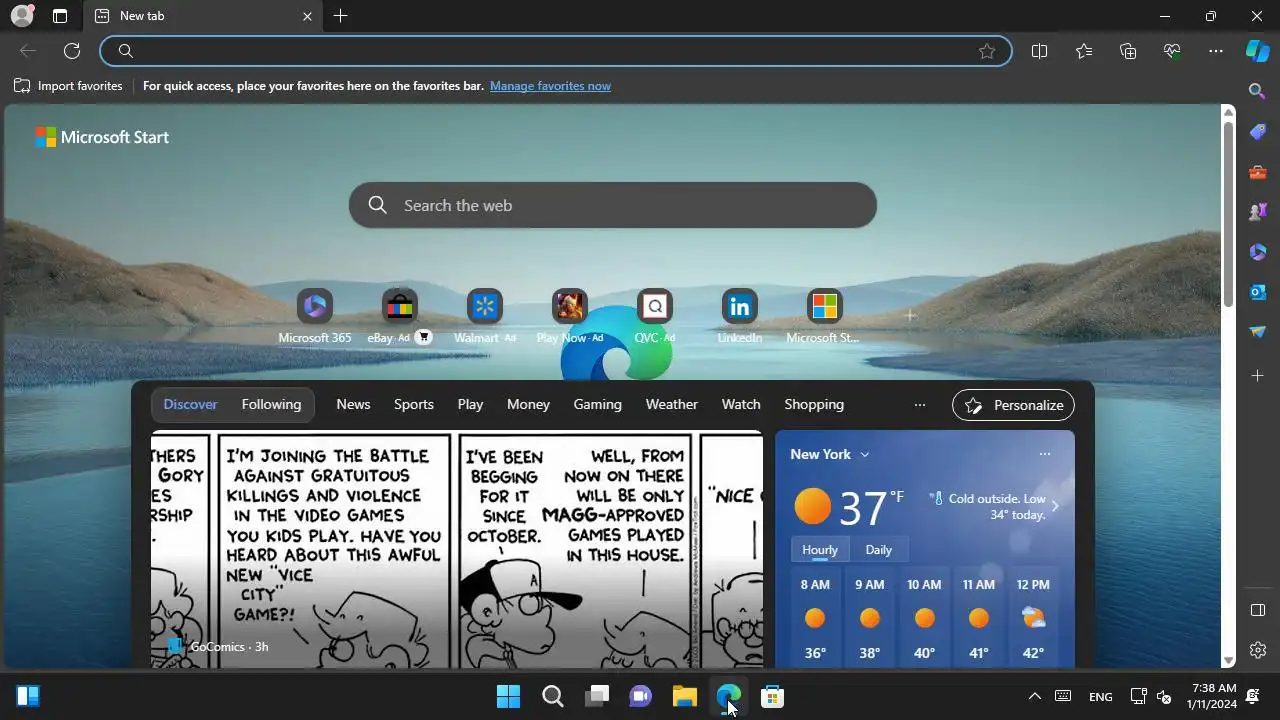Add a new quick link site

point(910,315)
